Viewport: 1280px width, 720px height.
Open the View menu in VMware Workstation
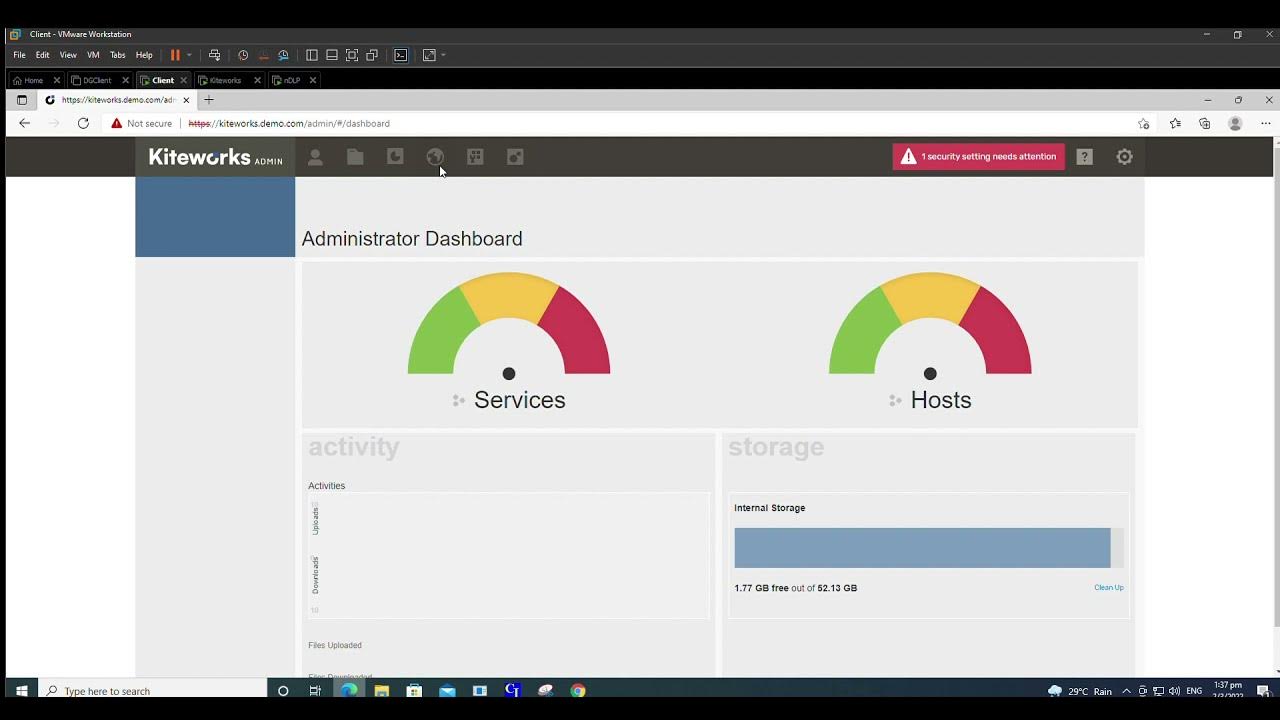click(x=68, y=55)
